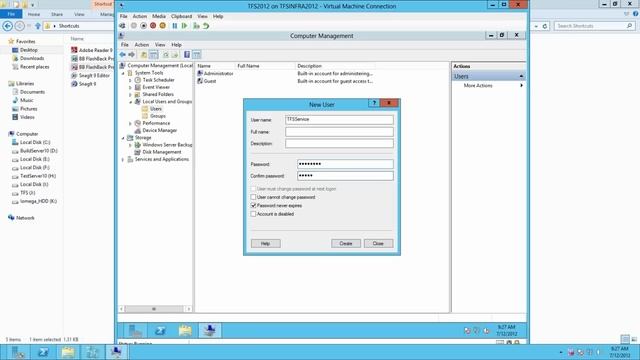Viewport: 640px width, 360px height.
Task: Click the orange Save state VM icon
Action: (162, 26)
